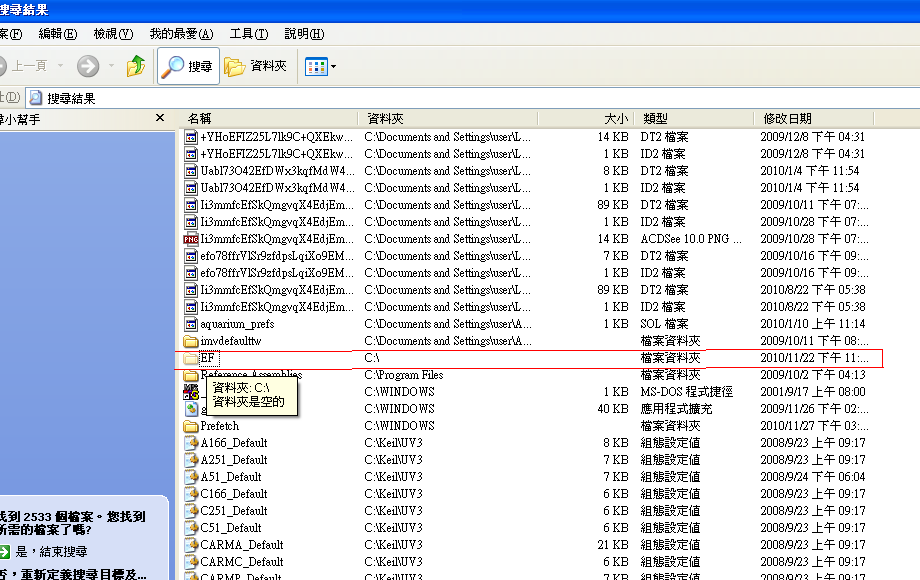Open the 編輯(E) menu
This screenshot has width=920, height=580.
pos(58,34)
